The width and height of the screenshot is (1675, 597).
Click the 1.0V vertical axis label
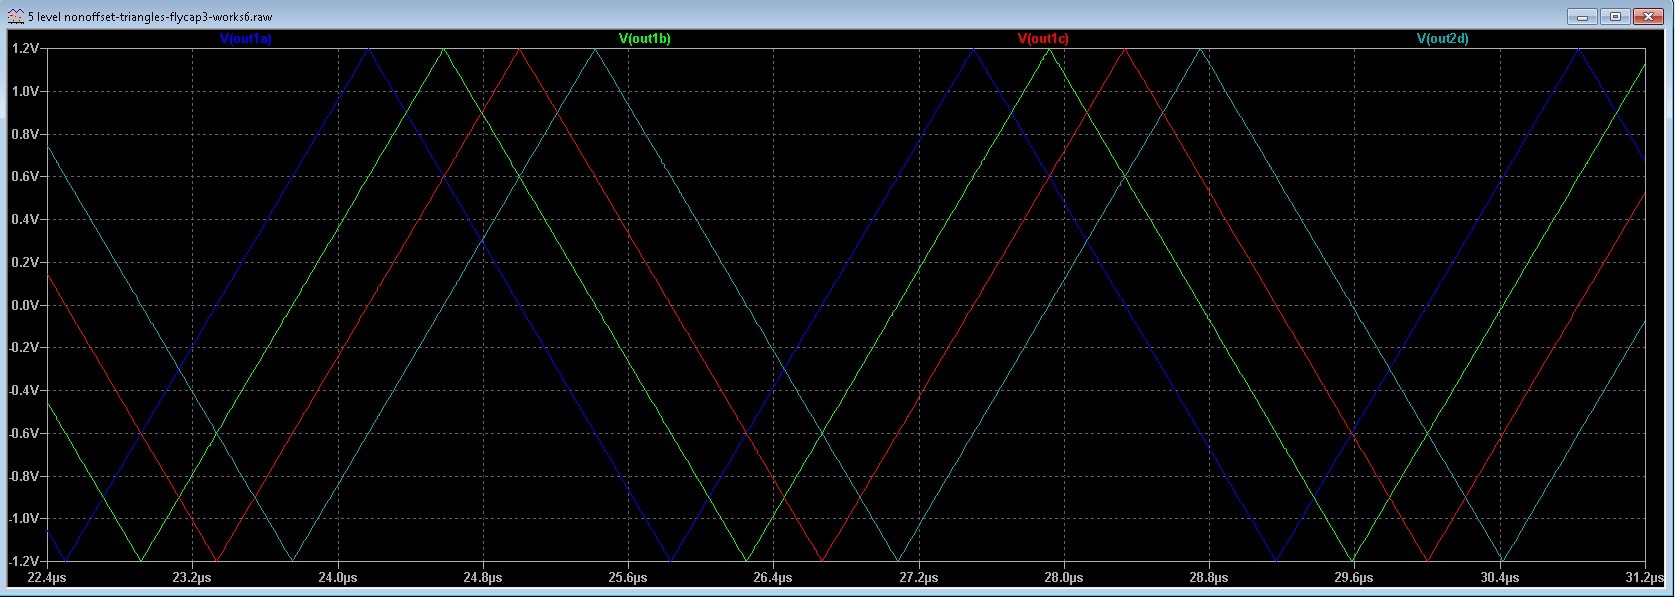click(24, 91)
